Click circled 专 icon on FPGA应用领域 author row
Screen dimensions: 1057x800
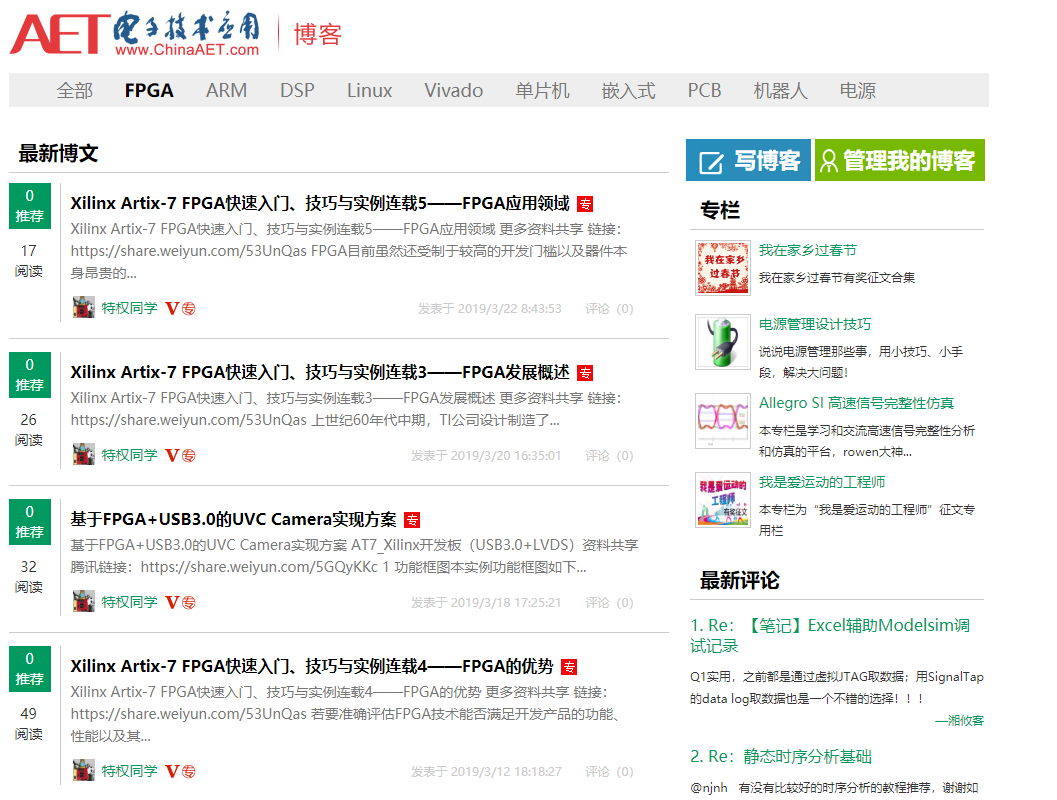pyautogui.click(x=189, y=309)
